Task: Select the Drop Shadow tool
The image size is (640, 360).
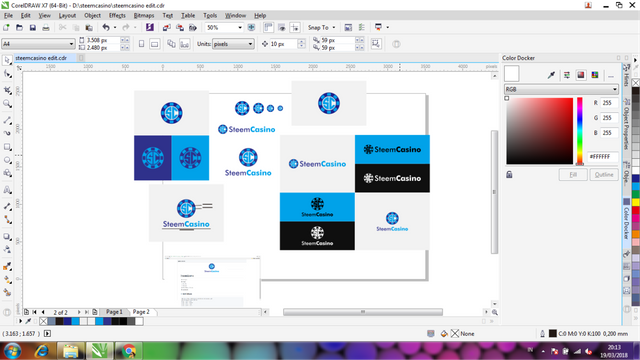Action: (7, 236)
